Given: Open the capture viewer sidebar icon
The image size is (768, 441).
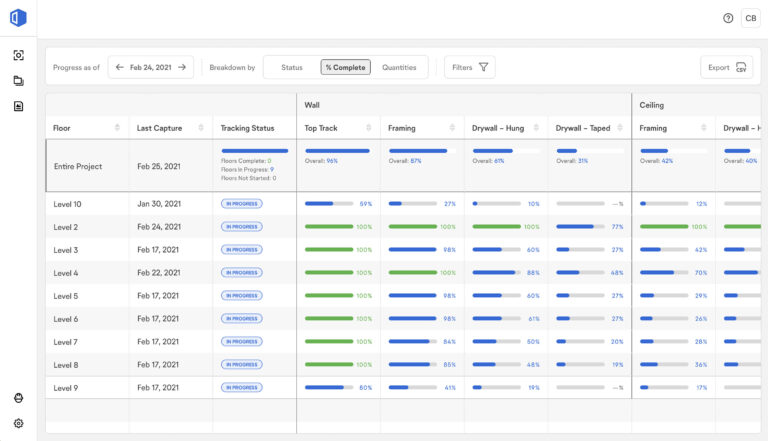Looking at the screenshot, I should (x=18, y=56).
